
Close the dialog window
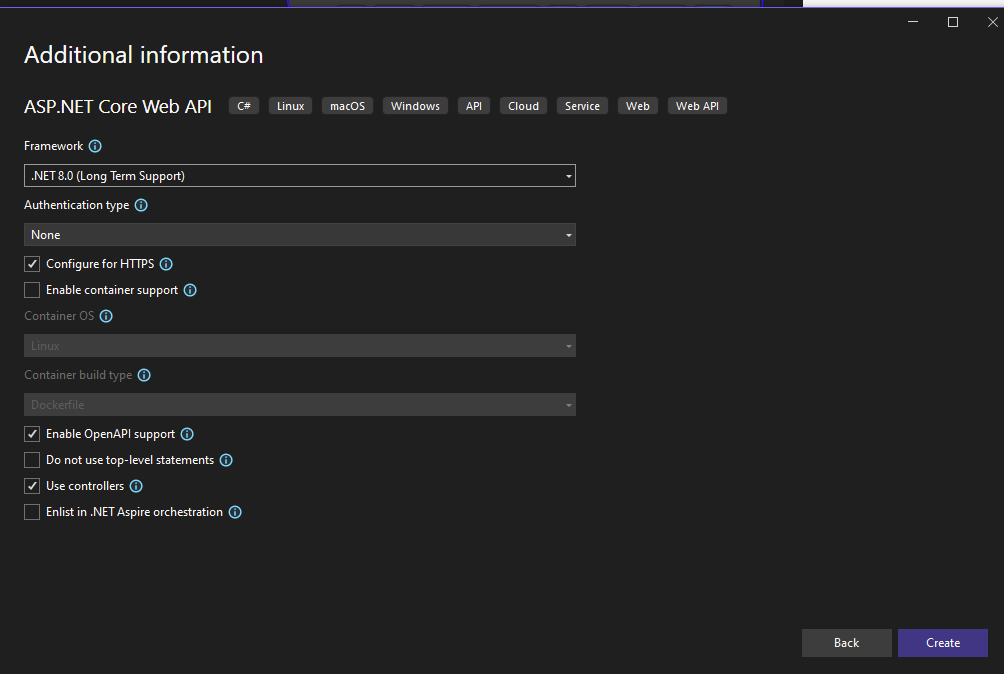click(x=992, y=22)
